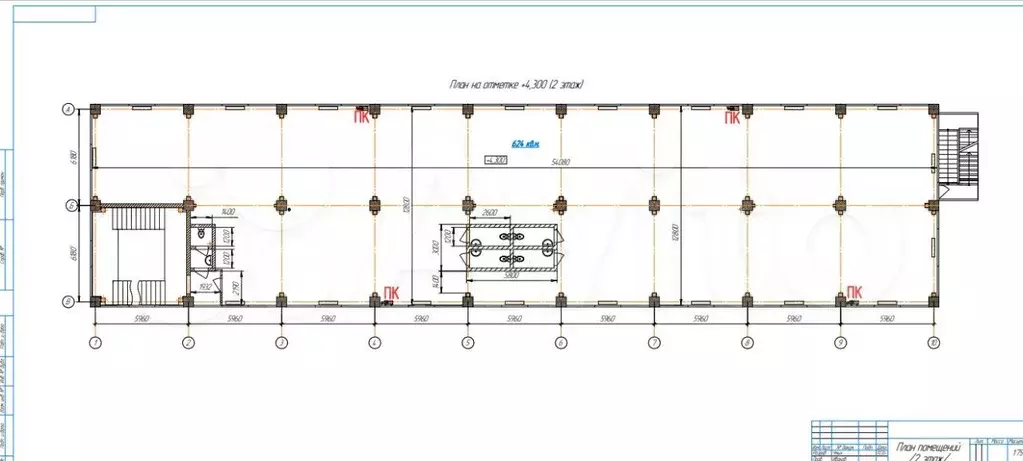Click grid axis bubble 7
Screen dimensions: 1023x461
pos(654,342)
